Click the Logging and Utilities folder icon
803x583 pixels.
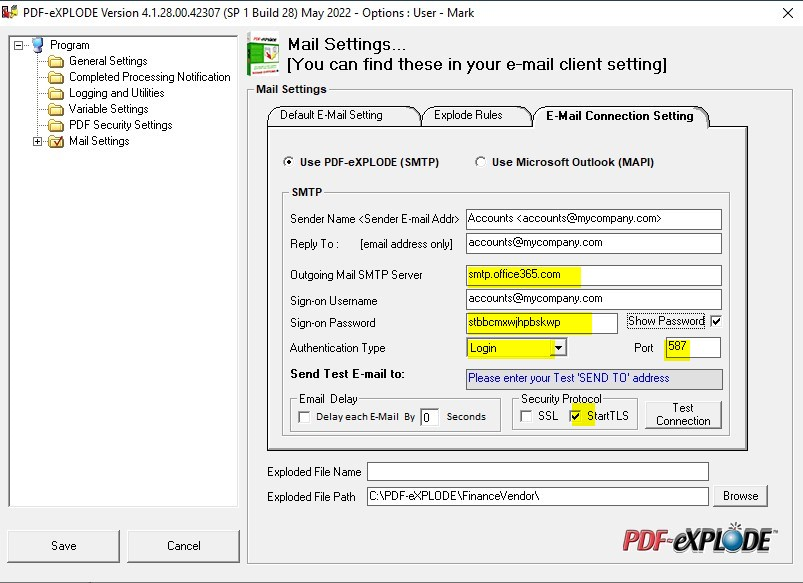pos(56,93)
